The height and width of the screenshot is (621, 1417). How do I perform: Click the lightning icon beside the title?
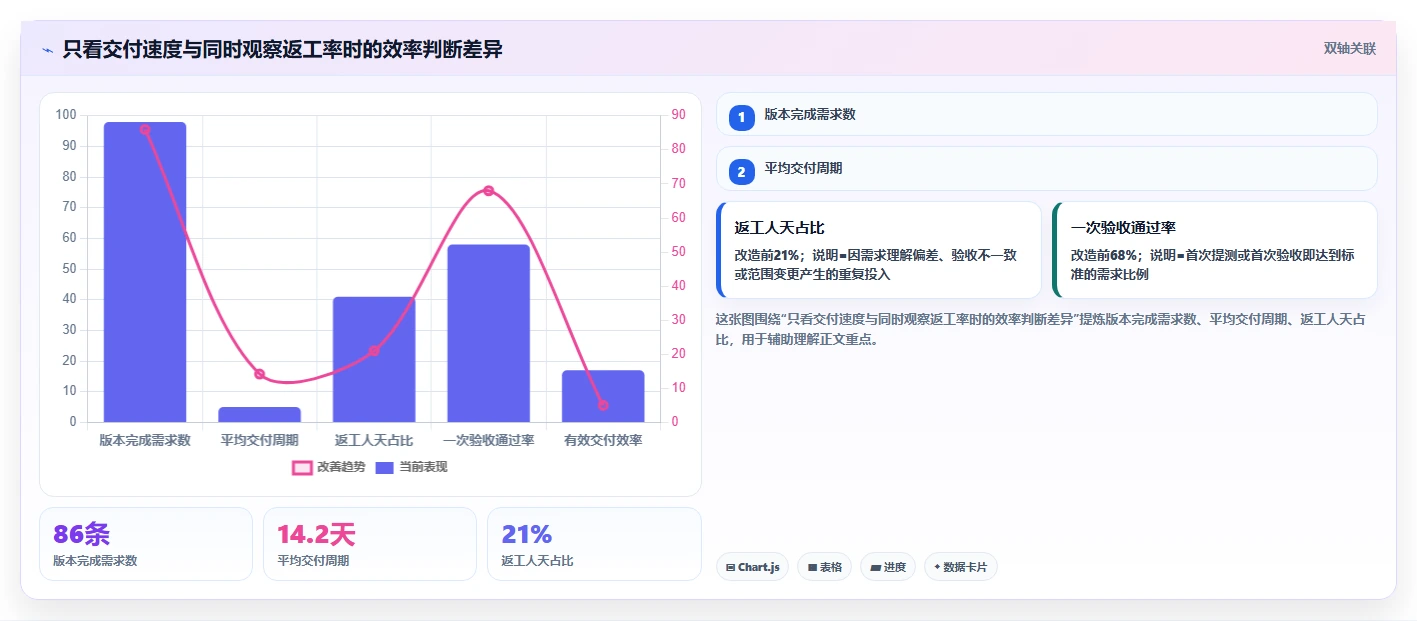coord(47,50)
